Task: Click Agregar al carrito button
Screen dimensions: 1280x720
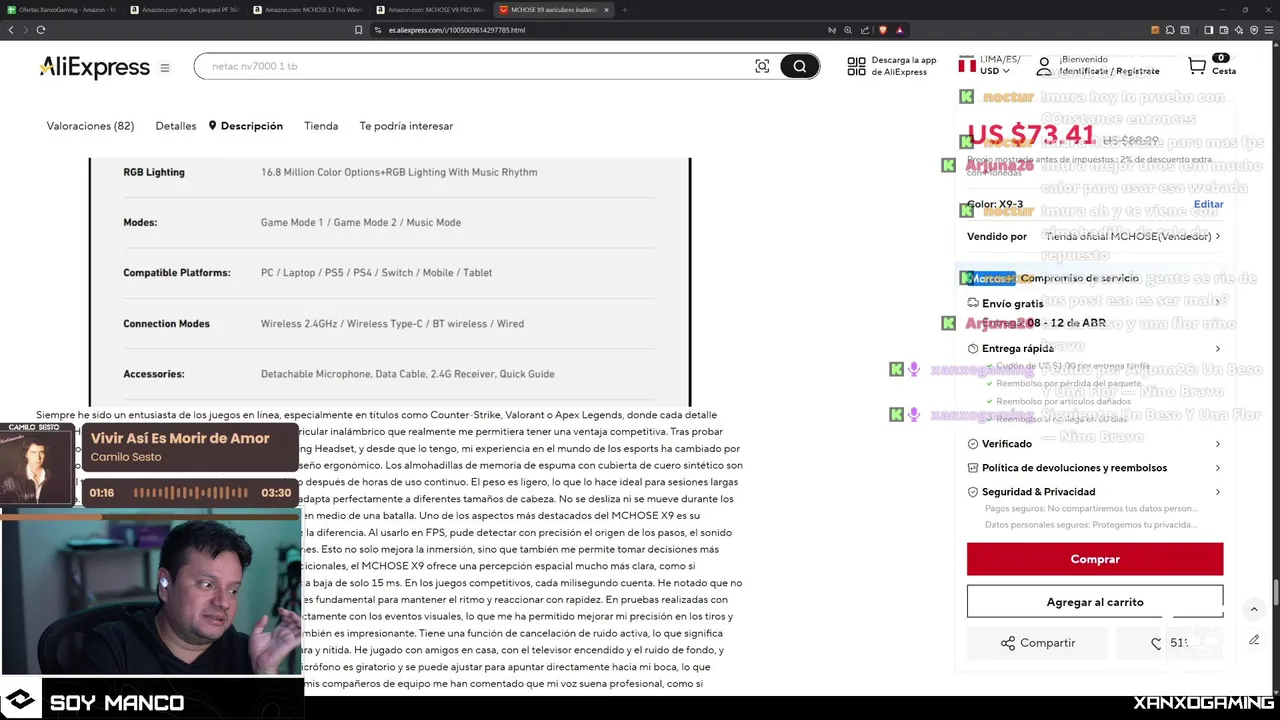Action: click(x=1095, y=602)
